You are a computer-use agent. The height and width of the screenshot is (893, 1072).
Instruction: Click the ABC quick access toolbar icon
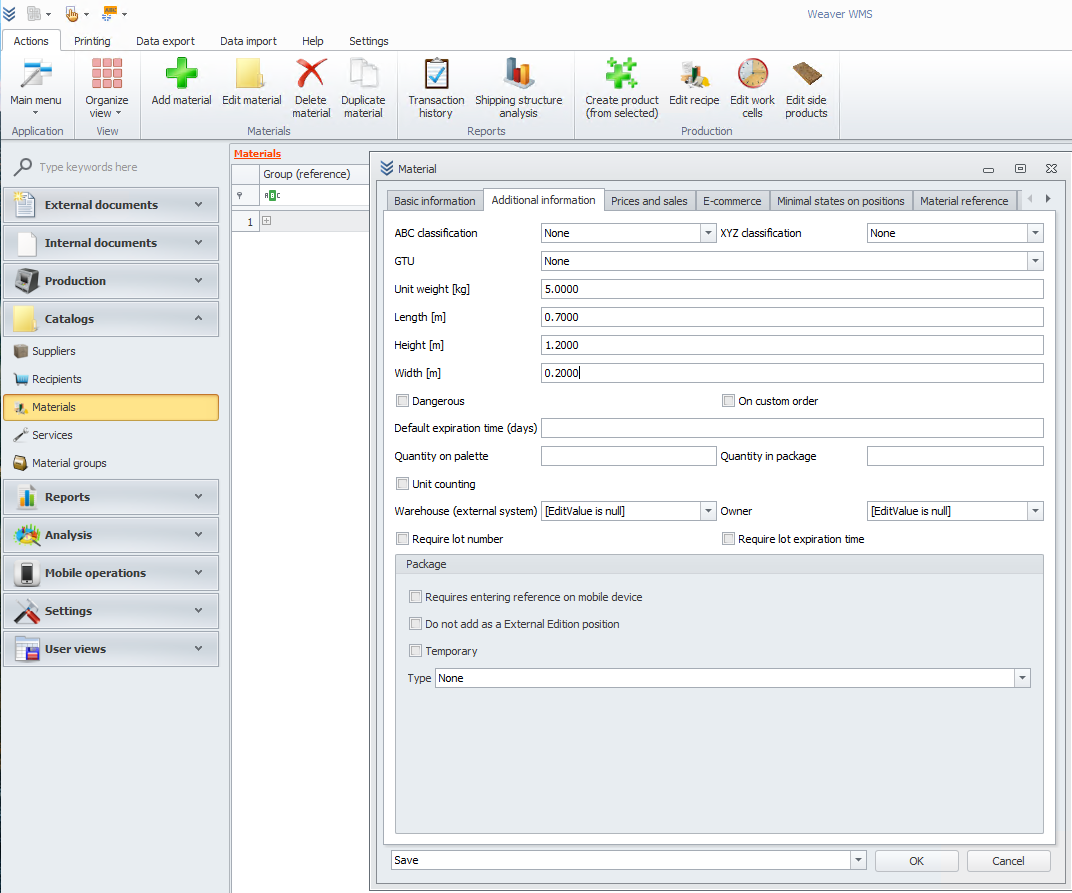[109, 14]
